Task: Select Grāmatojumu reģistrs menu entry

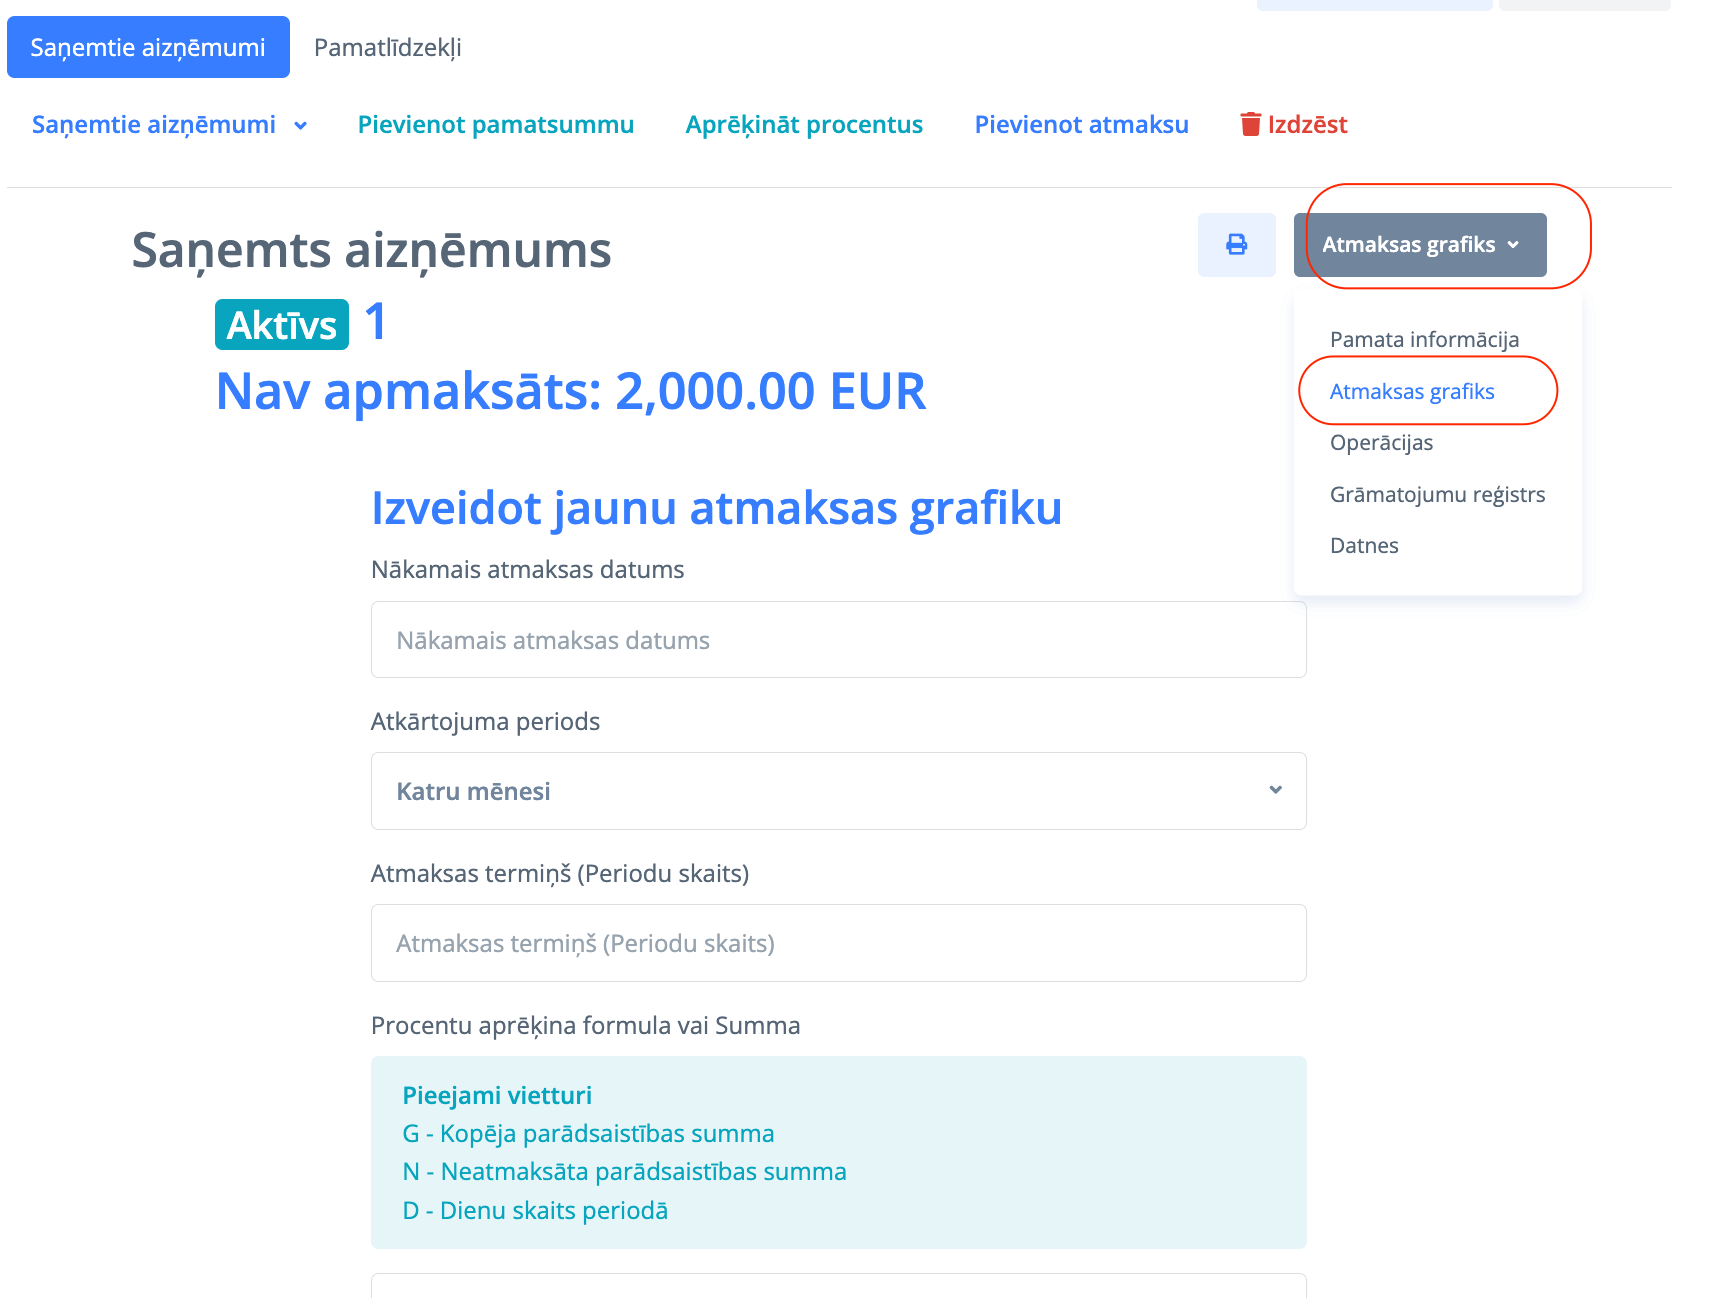Action: tap(1437, 495)
